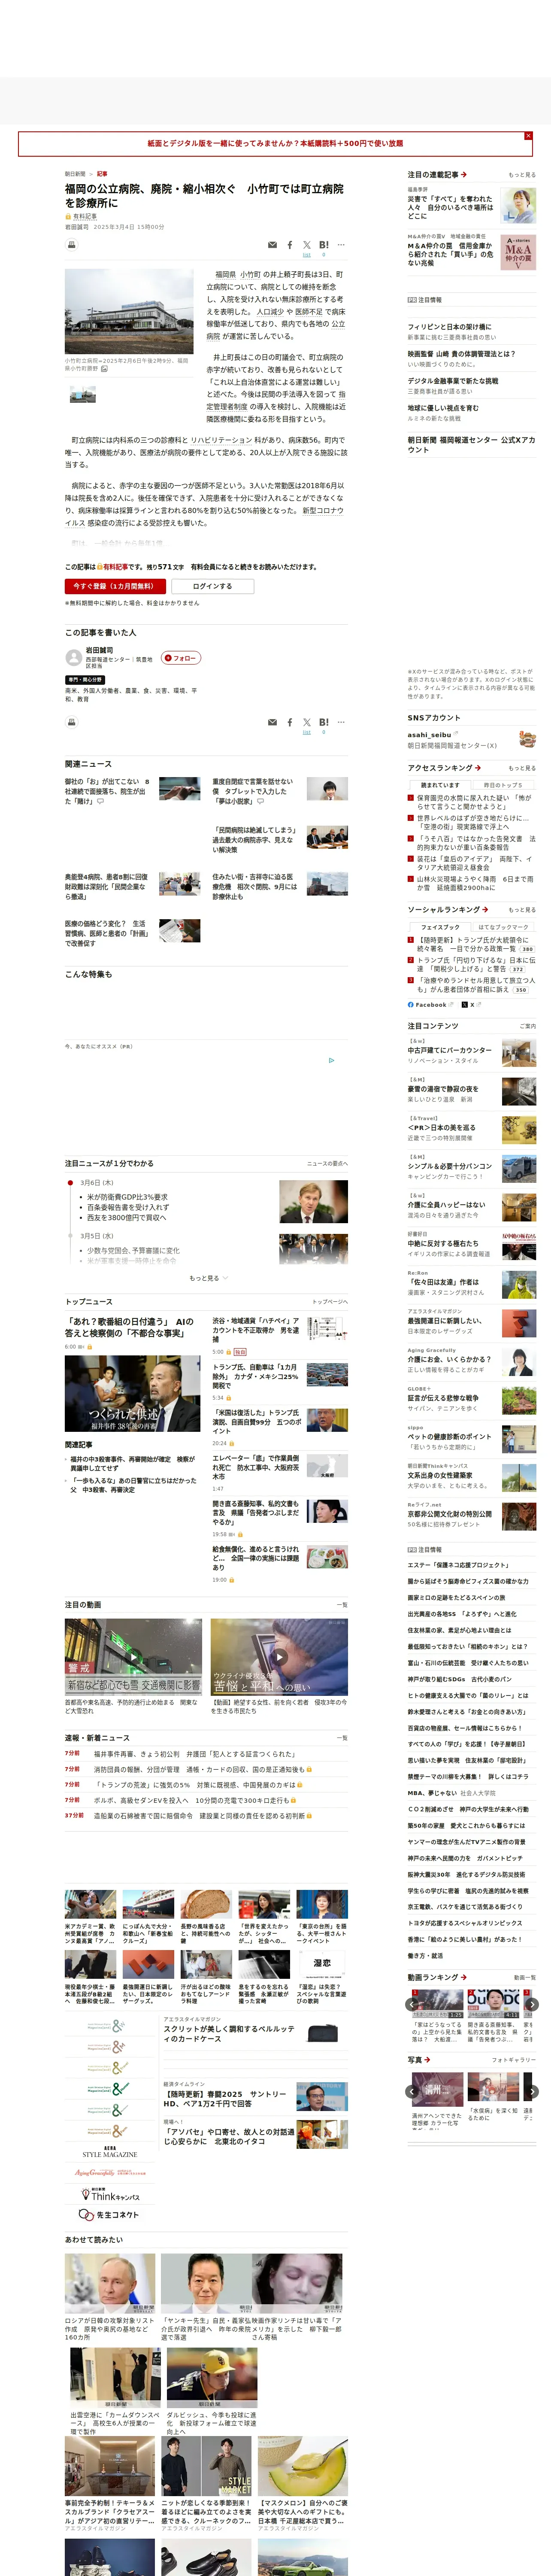The image size is (551, 2576).
Task: Select the フェイスブック social ranking tab
Action: (440, 927)
